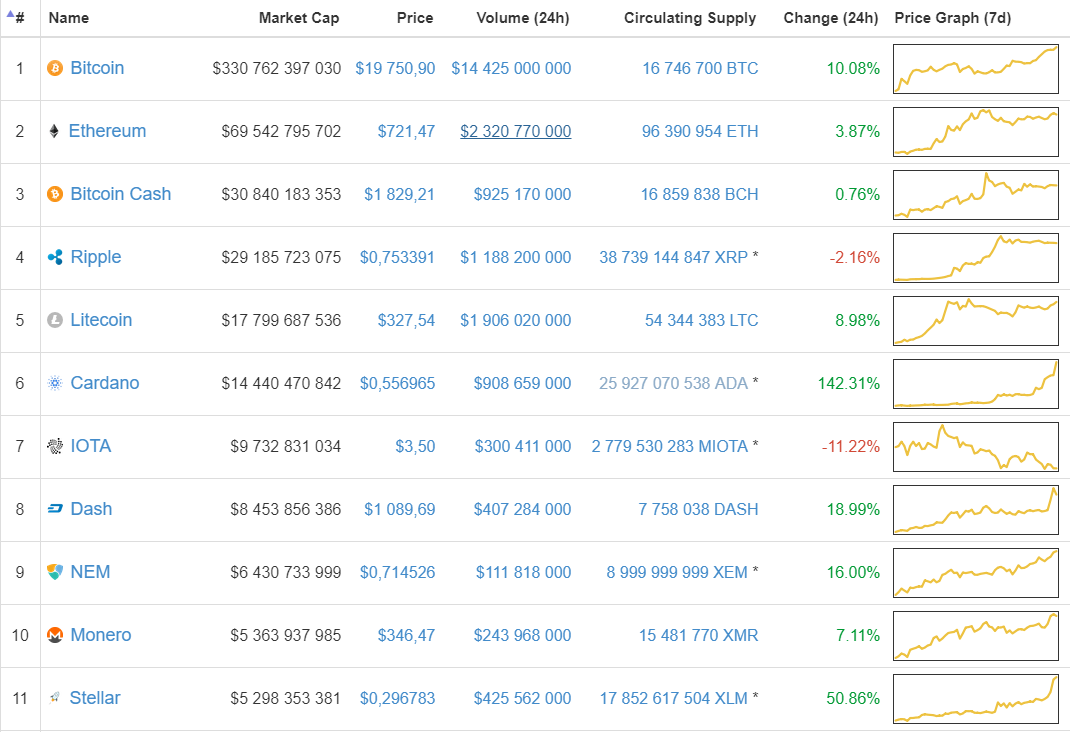1070x732 pixels.
Task: Click the Ripple triangle logo icon
Action: click(54, 257)
